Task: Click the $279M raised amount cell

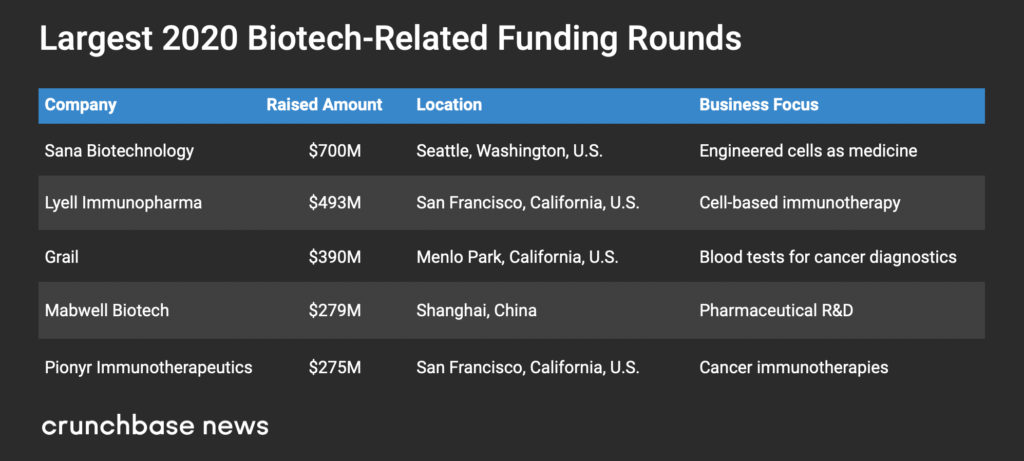Action: pos(335,310)
